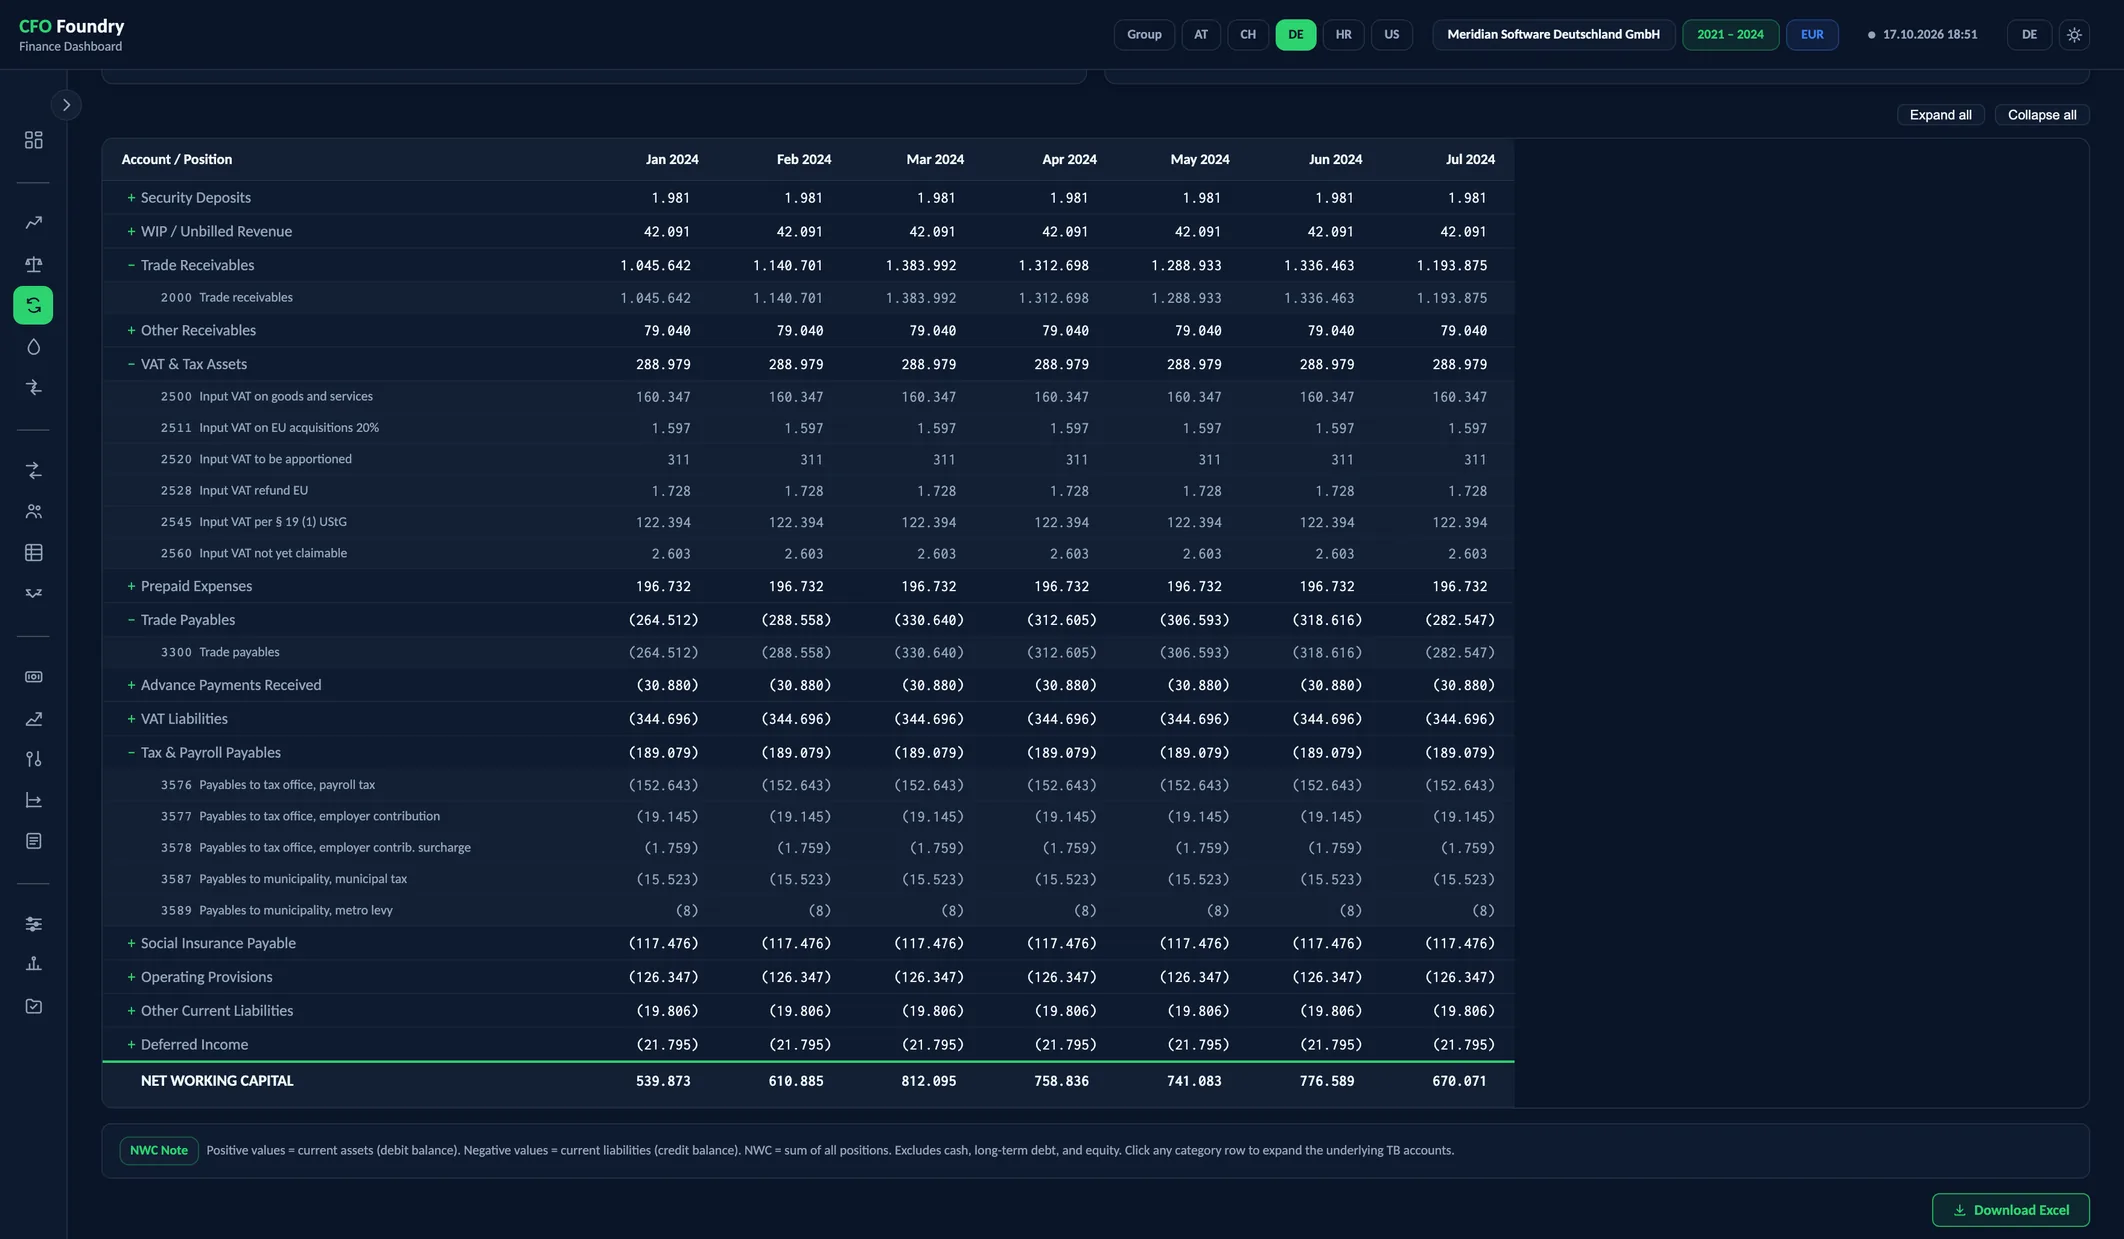Viewport: 2124px width, 1239px height.
Task: Expand the Social Insurance Payable row
Action: click(808, 943)
